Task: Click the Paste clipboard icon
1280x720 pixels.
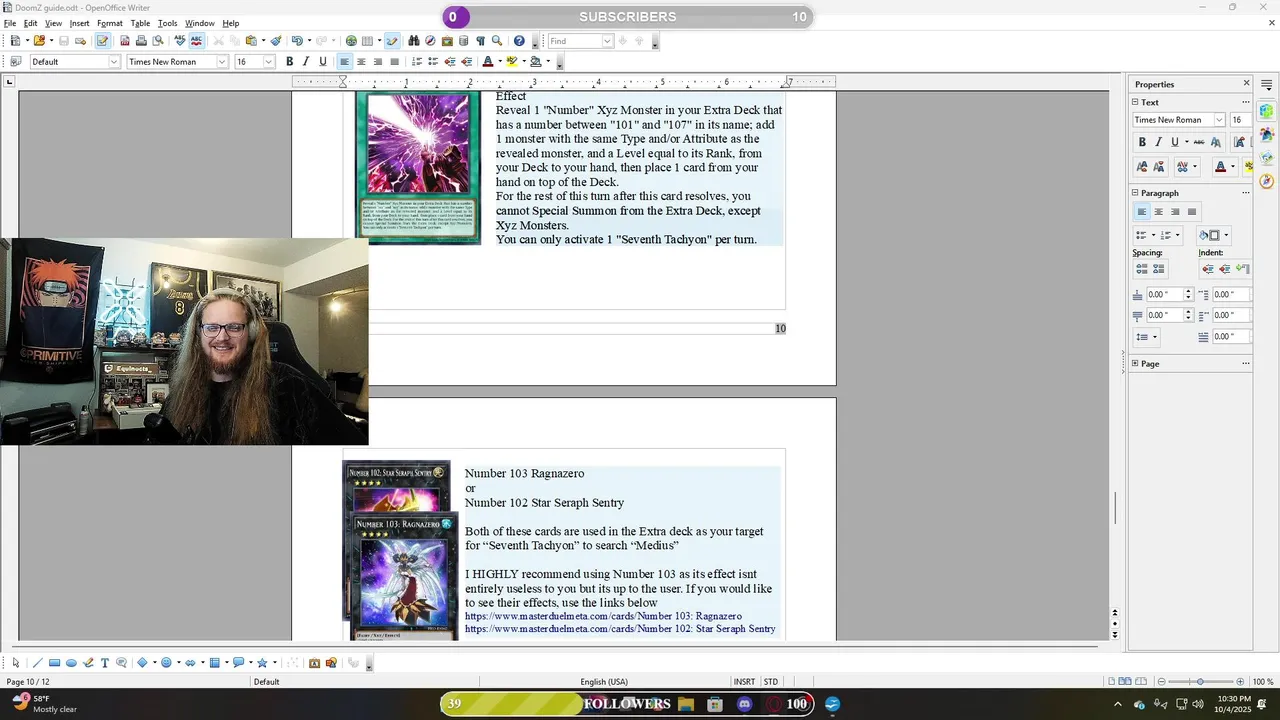Action: click(x=251, y=41)
